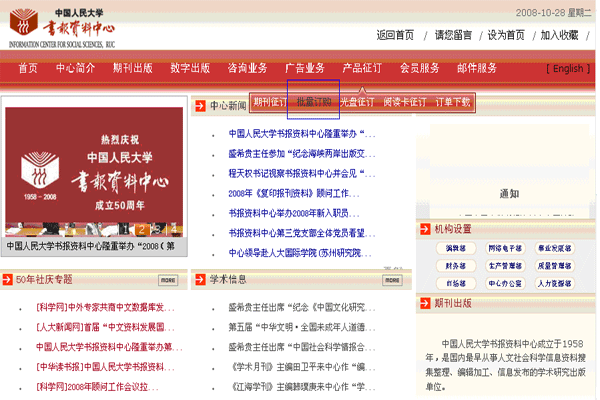Open the 网络电子部 department button
The image size is (600, 400).
pyautogui.click(x=505, y=248)
